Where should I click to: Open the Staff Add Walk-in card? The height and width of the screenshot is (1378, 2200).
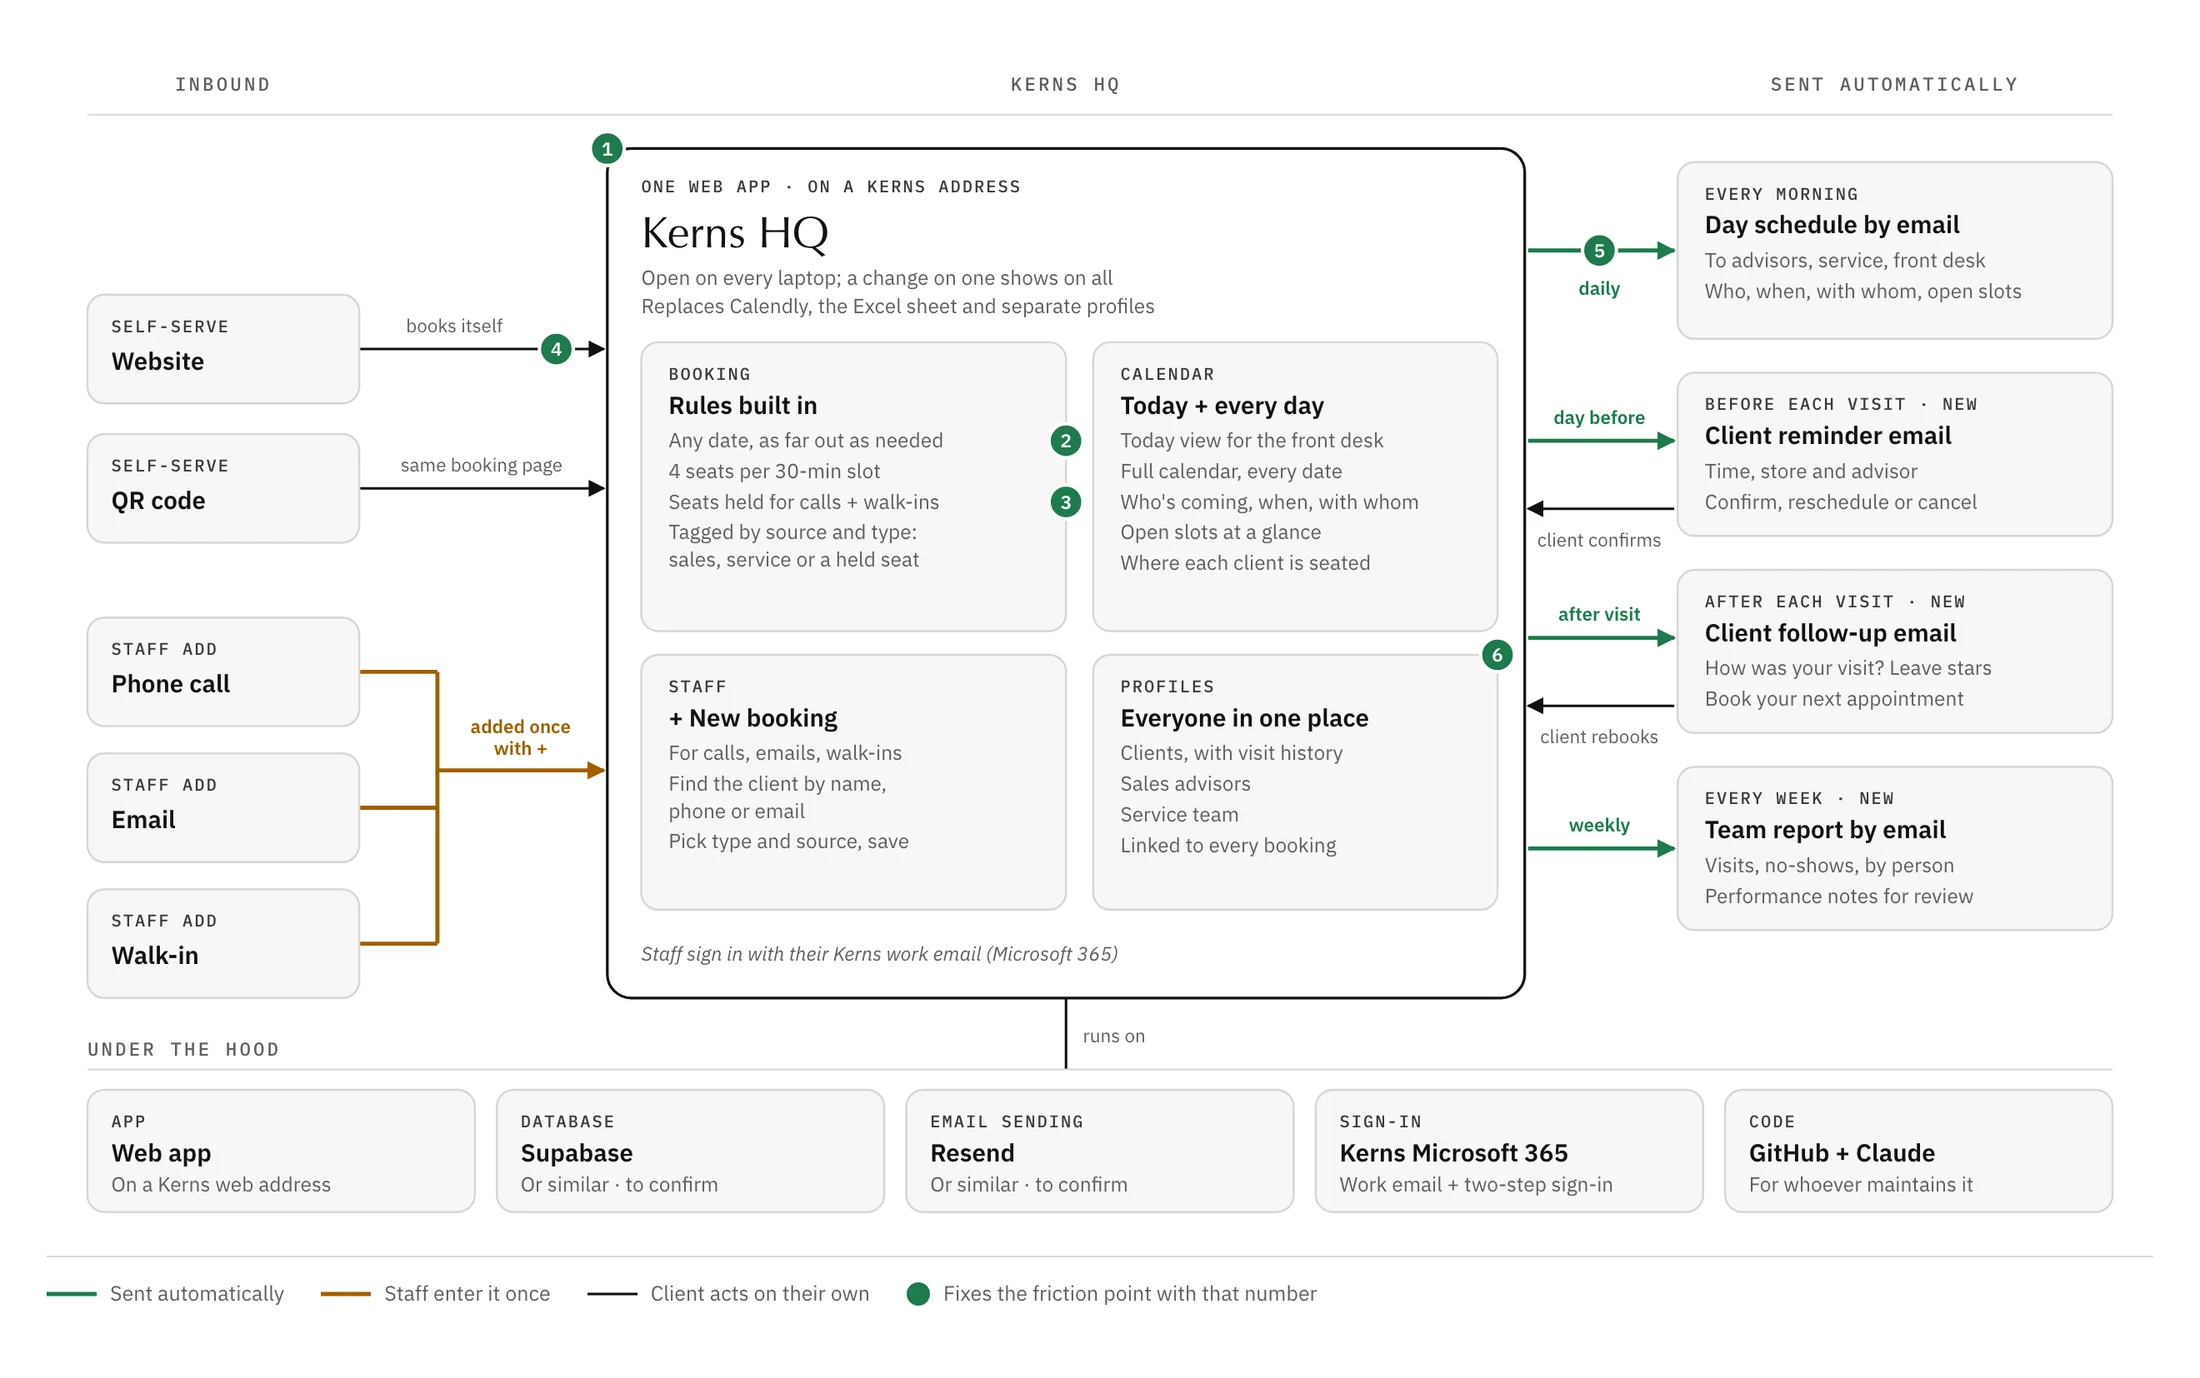pos(223,944)
